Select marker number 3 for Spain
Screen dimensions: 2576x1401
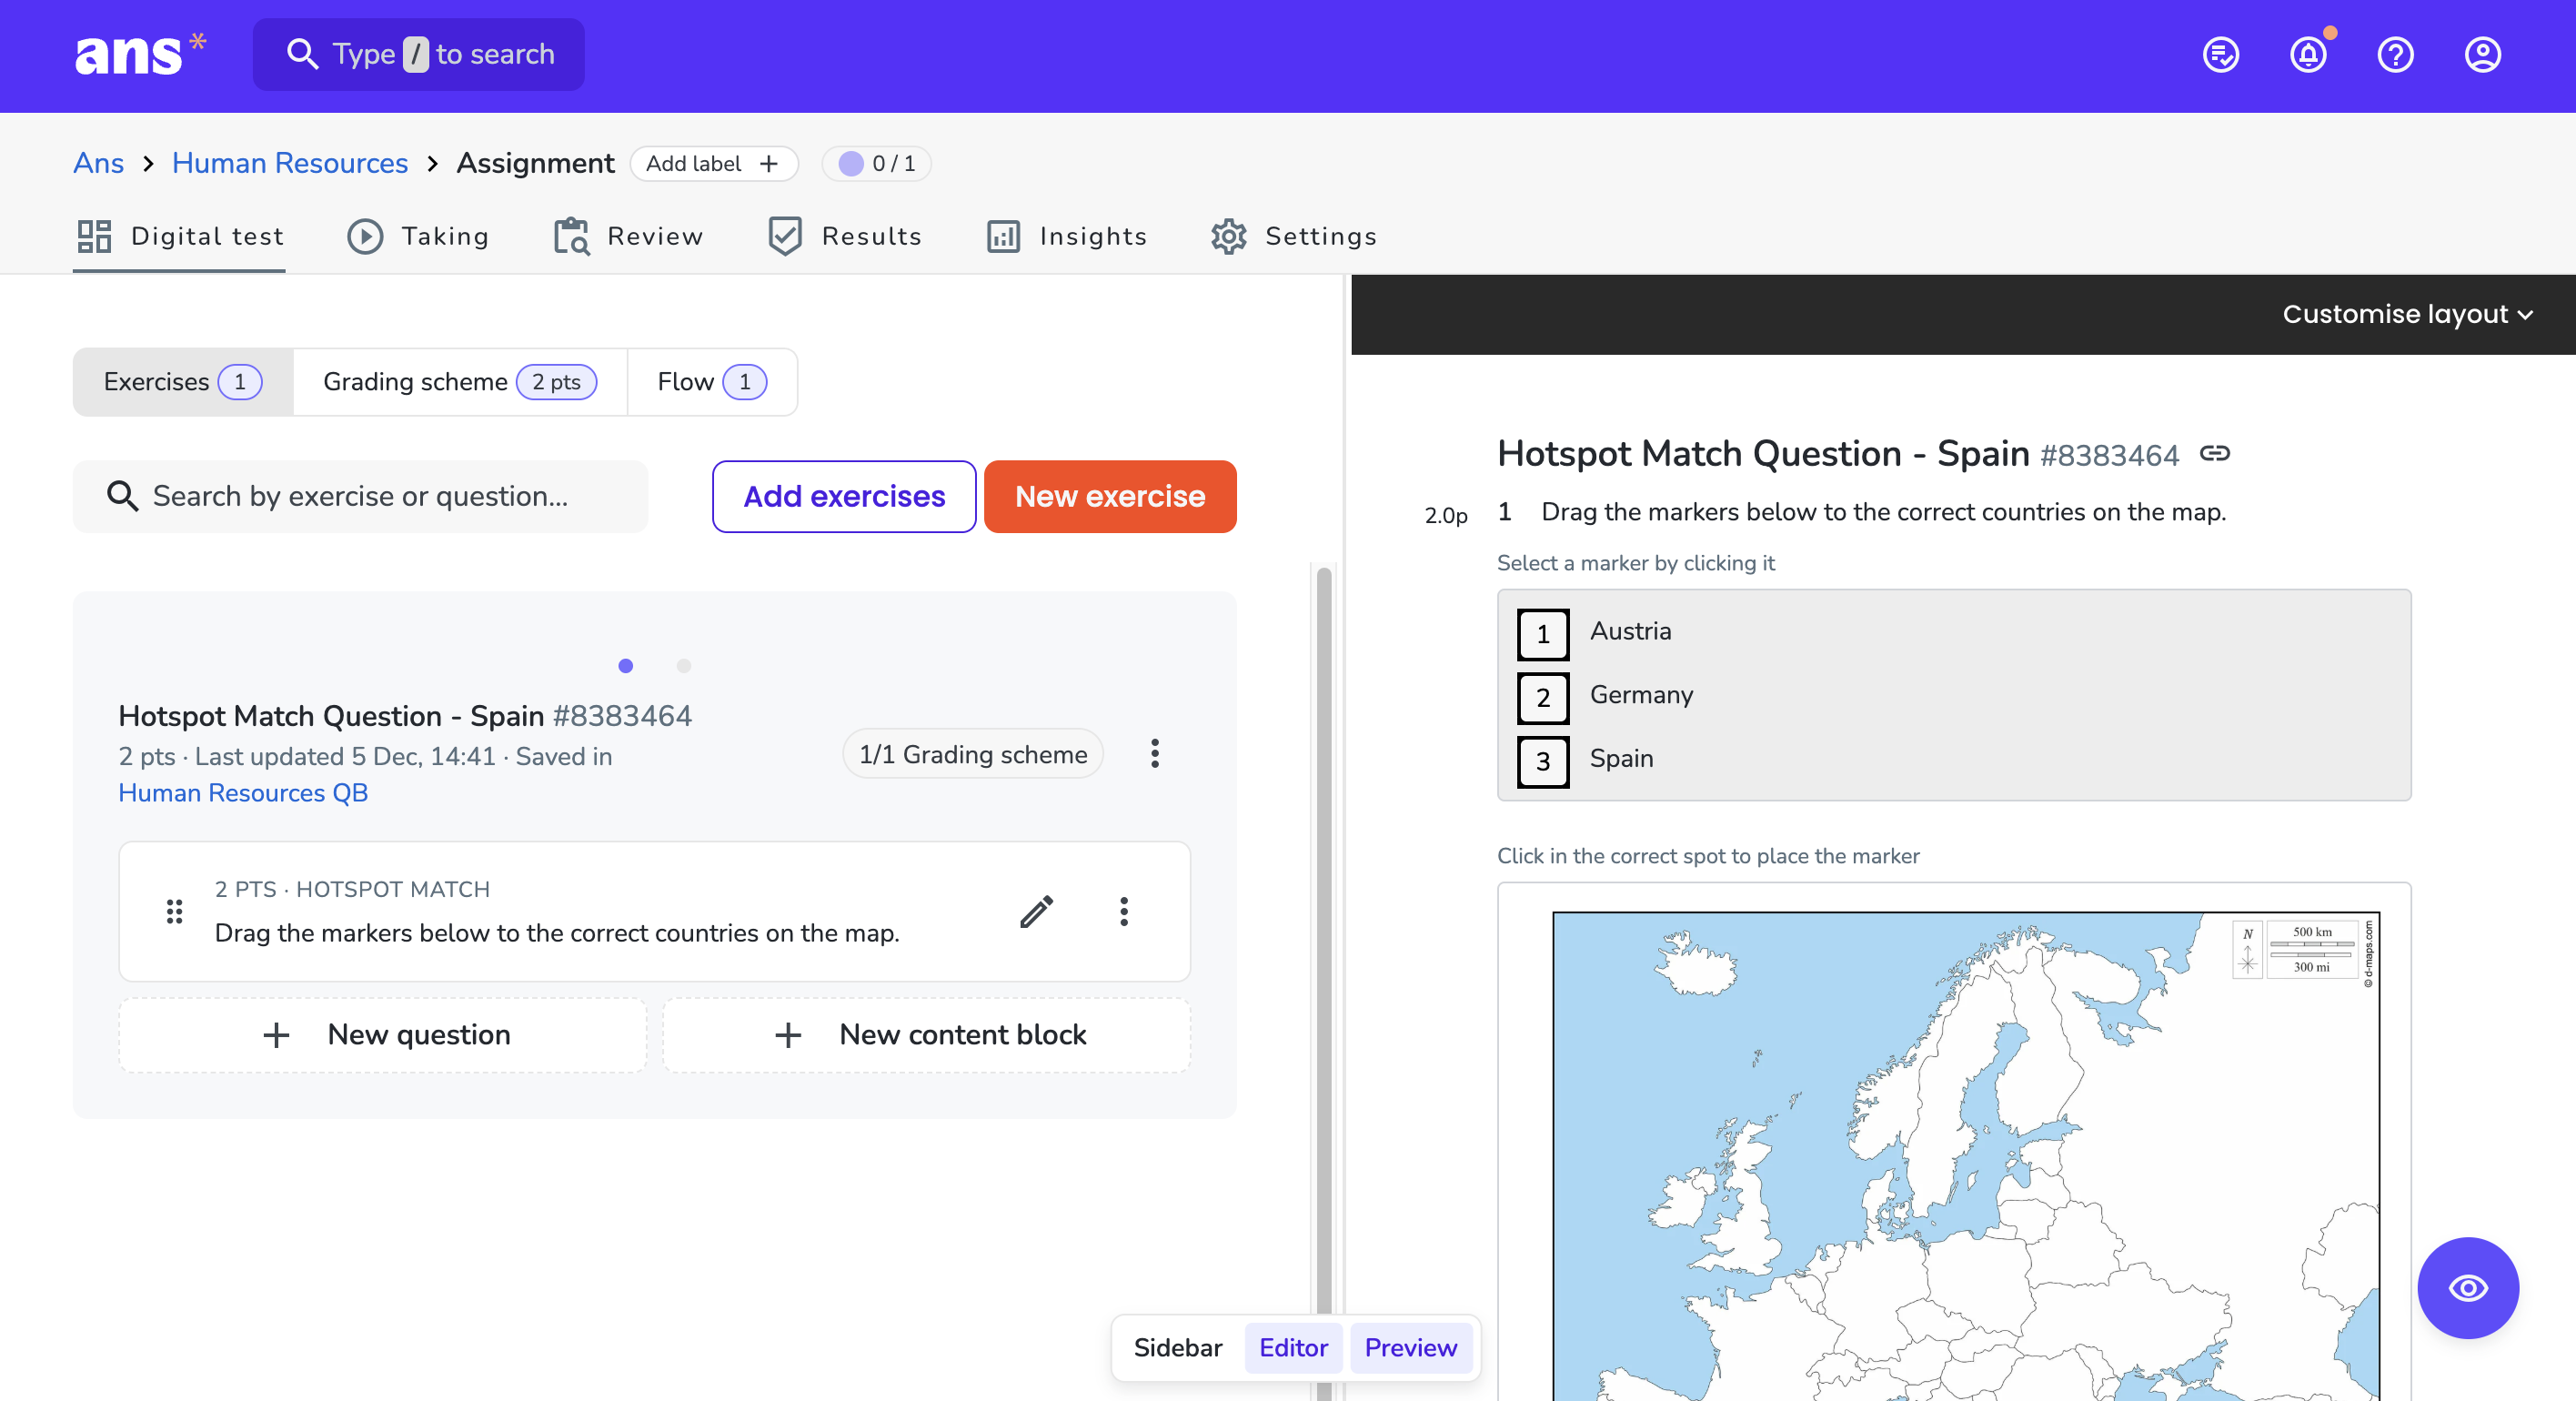pos(1543,761)
